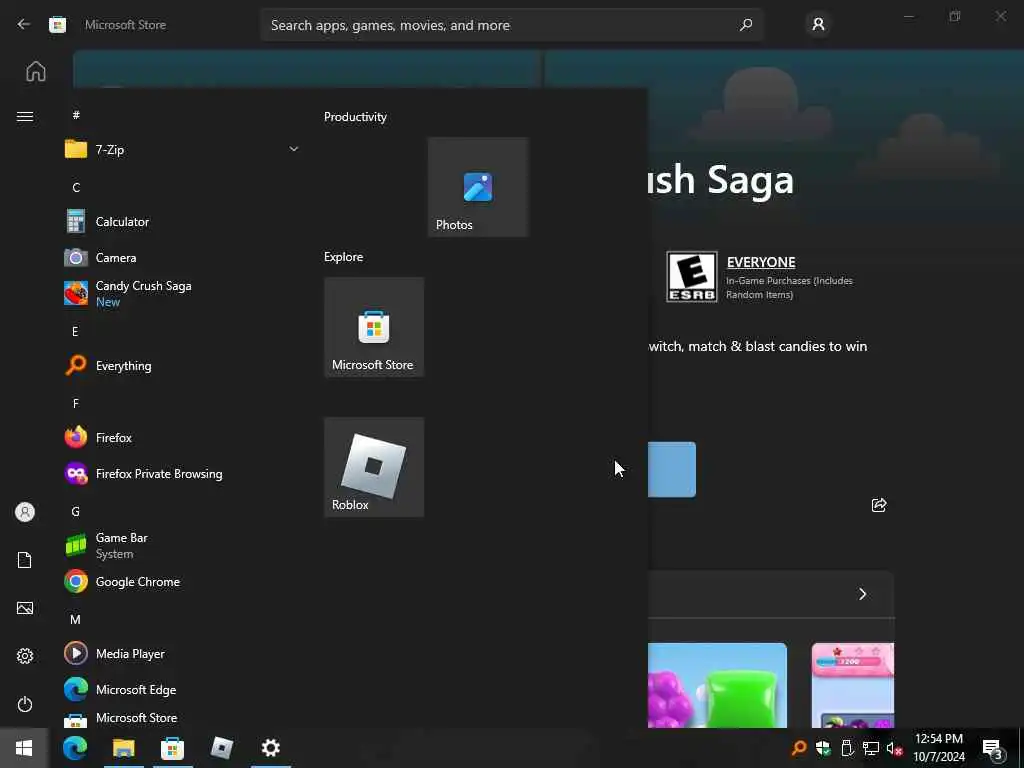The image size is (1024, 768).
Task: Click the Productivity group heading
Action: (355, 116)
